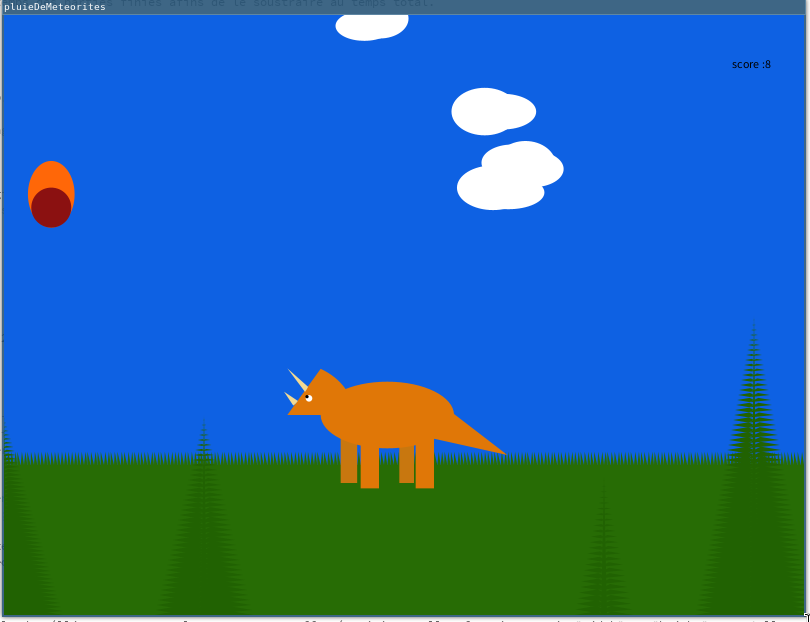Click the triceratops's white eye
The height and width of the screenshot is (622, 810).
click(x=308, y=398)
